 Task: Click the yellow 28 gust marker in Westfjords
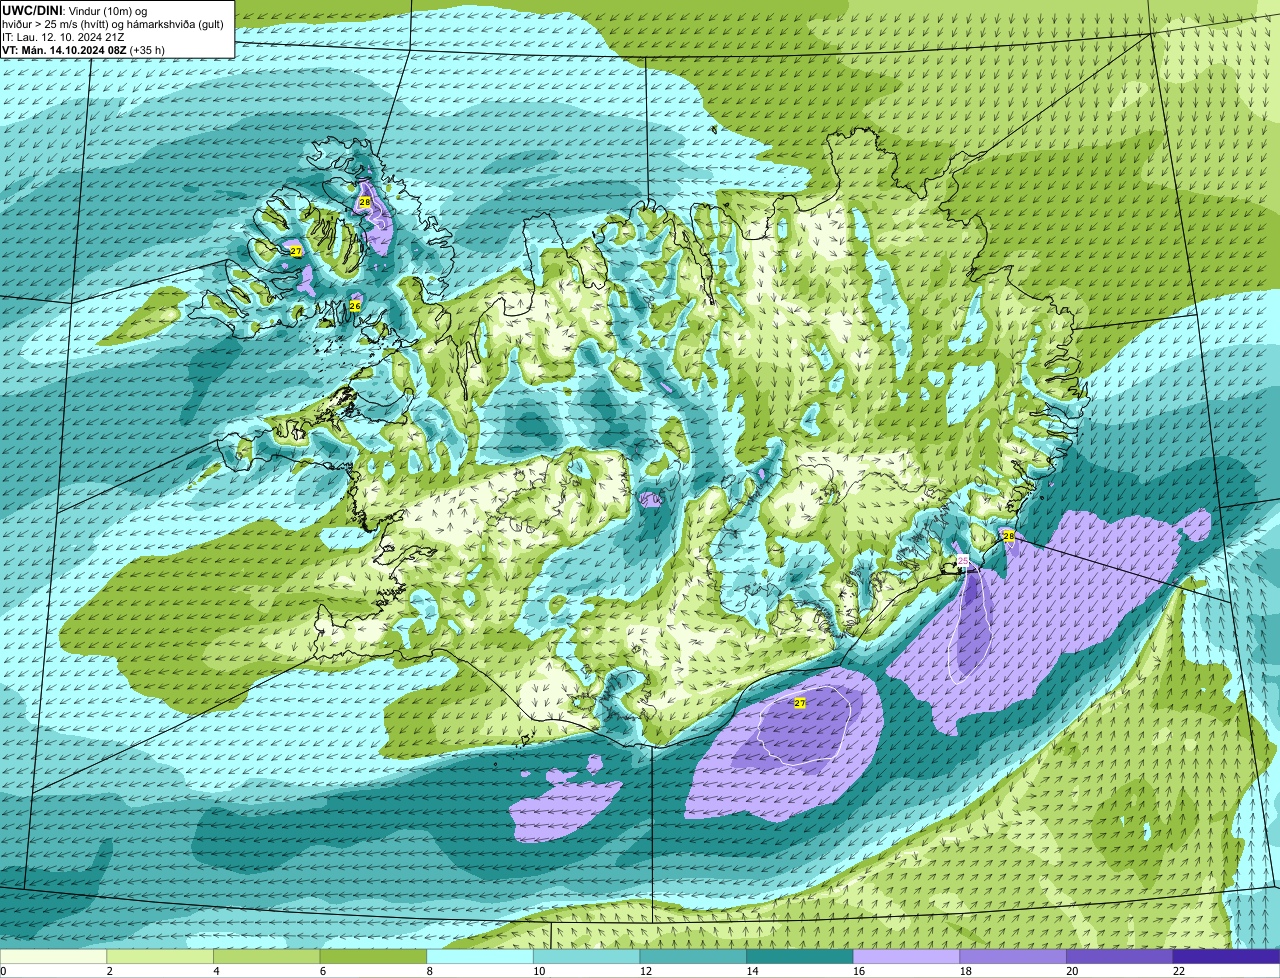click(365, 202)
